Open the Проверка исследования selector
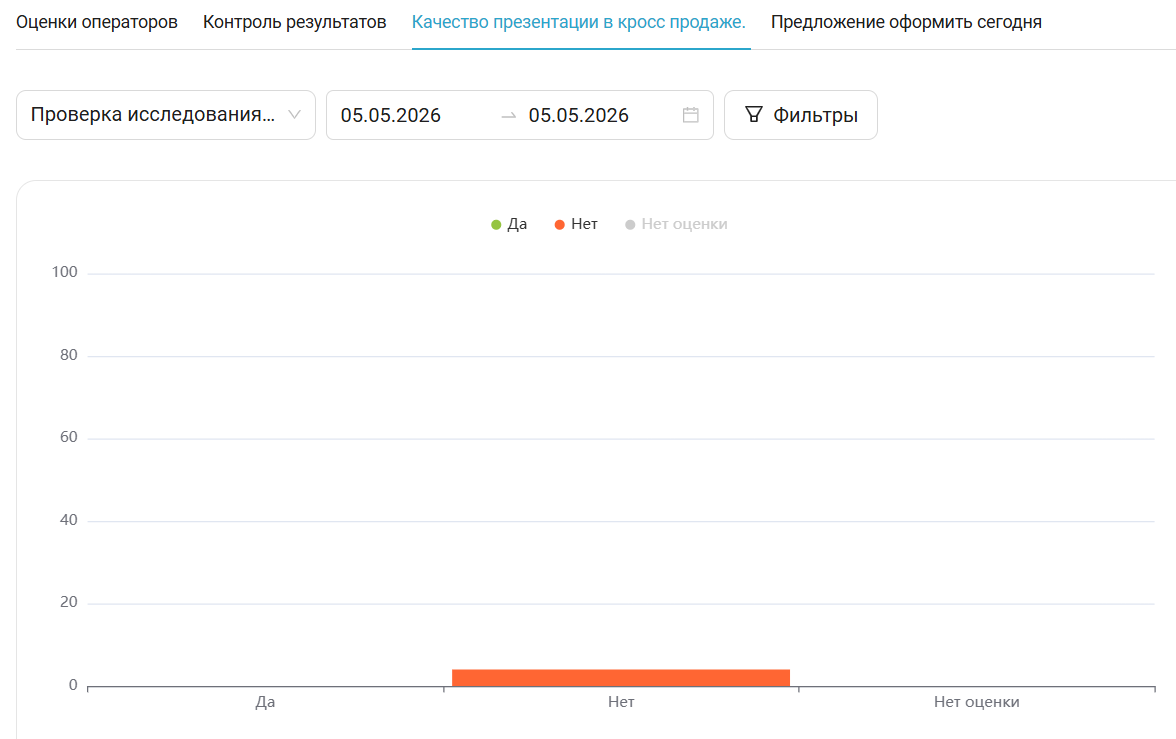The image size is (1176, 739). click(x=166, y=115)
